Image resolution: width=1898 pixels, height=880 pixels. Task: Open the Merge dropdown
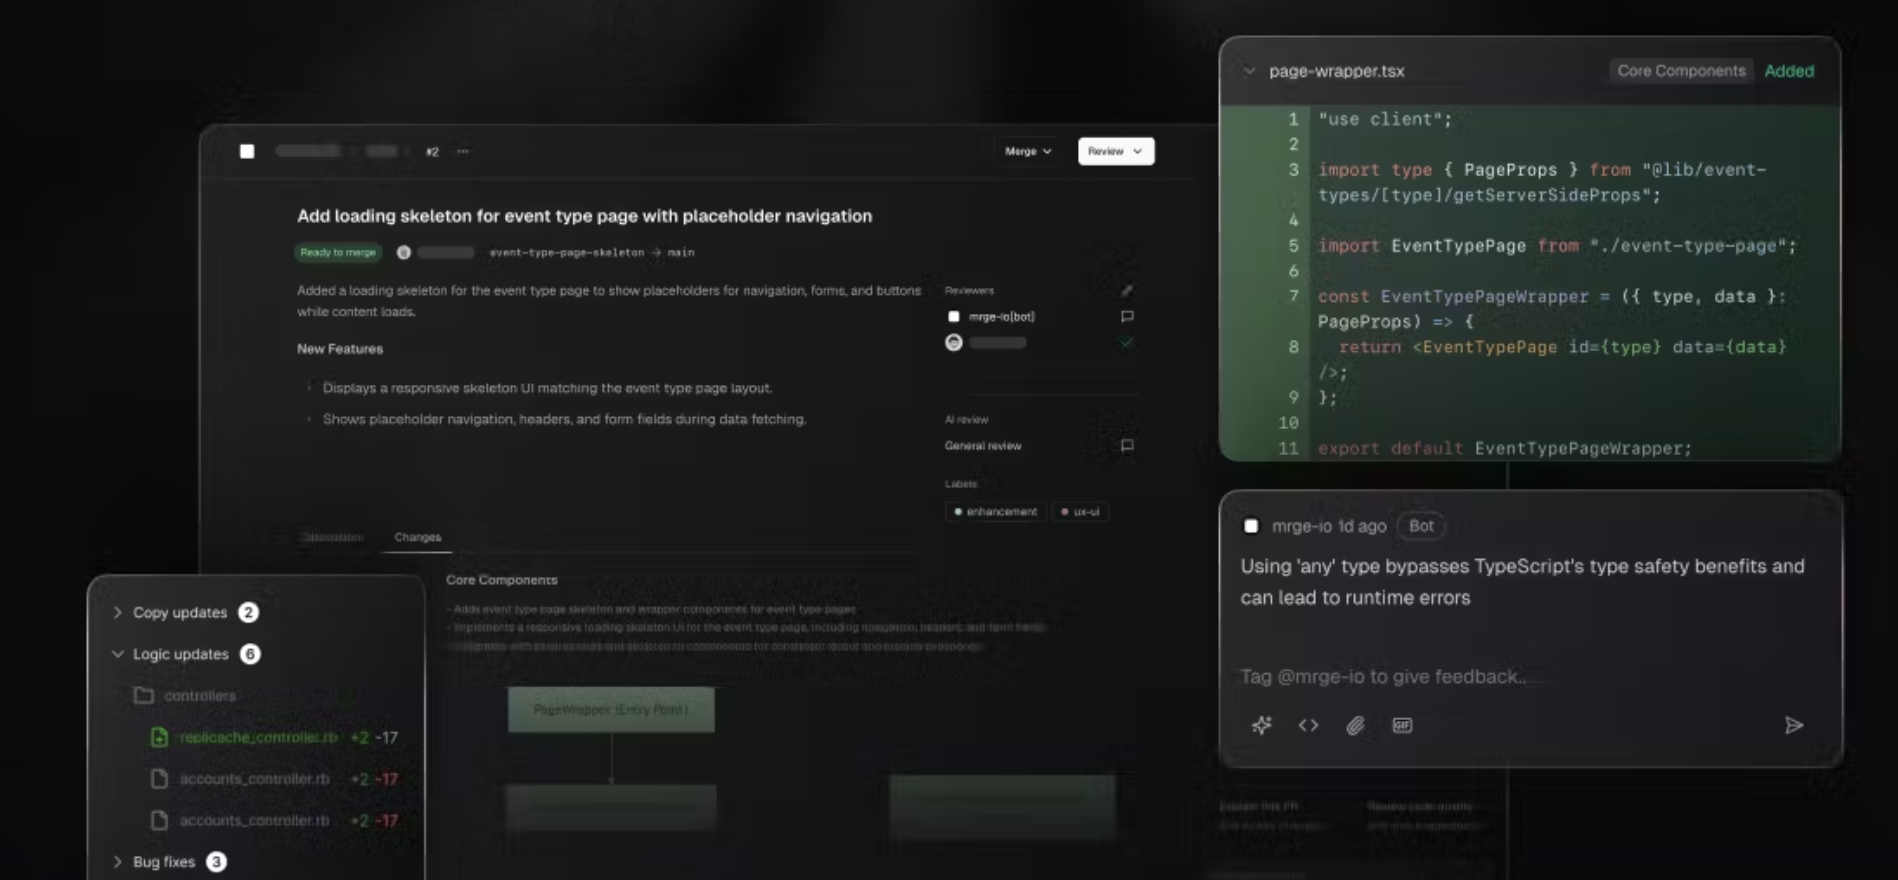click(x=1028, y=151)
